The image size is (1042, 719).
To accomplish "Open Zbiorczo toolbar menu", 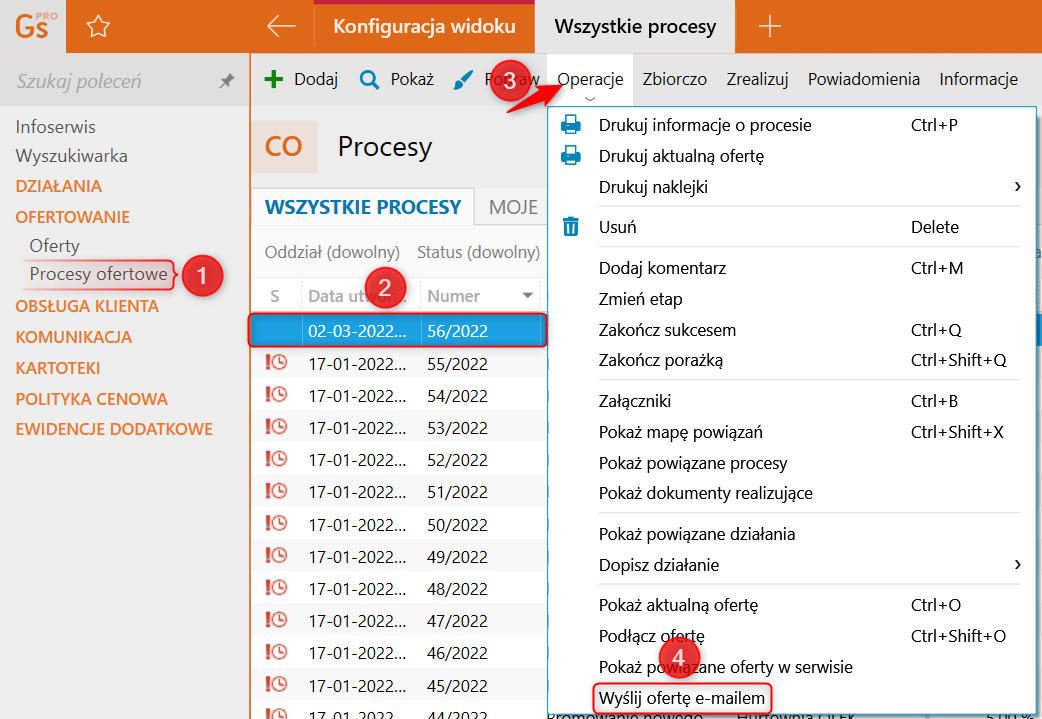I will click(x=675, y=80).
